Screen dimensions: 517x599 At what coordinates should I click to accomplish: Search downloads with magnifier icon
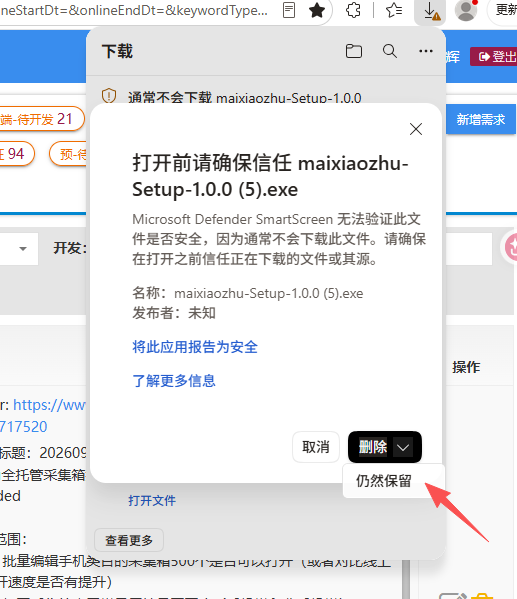coord(390,51)
